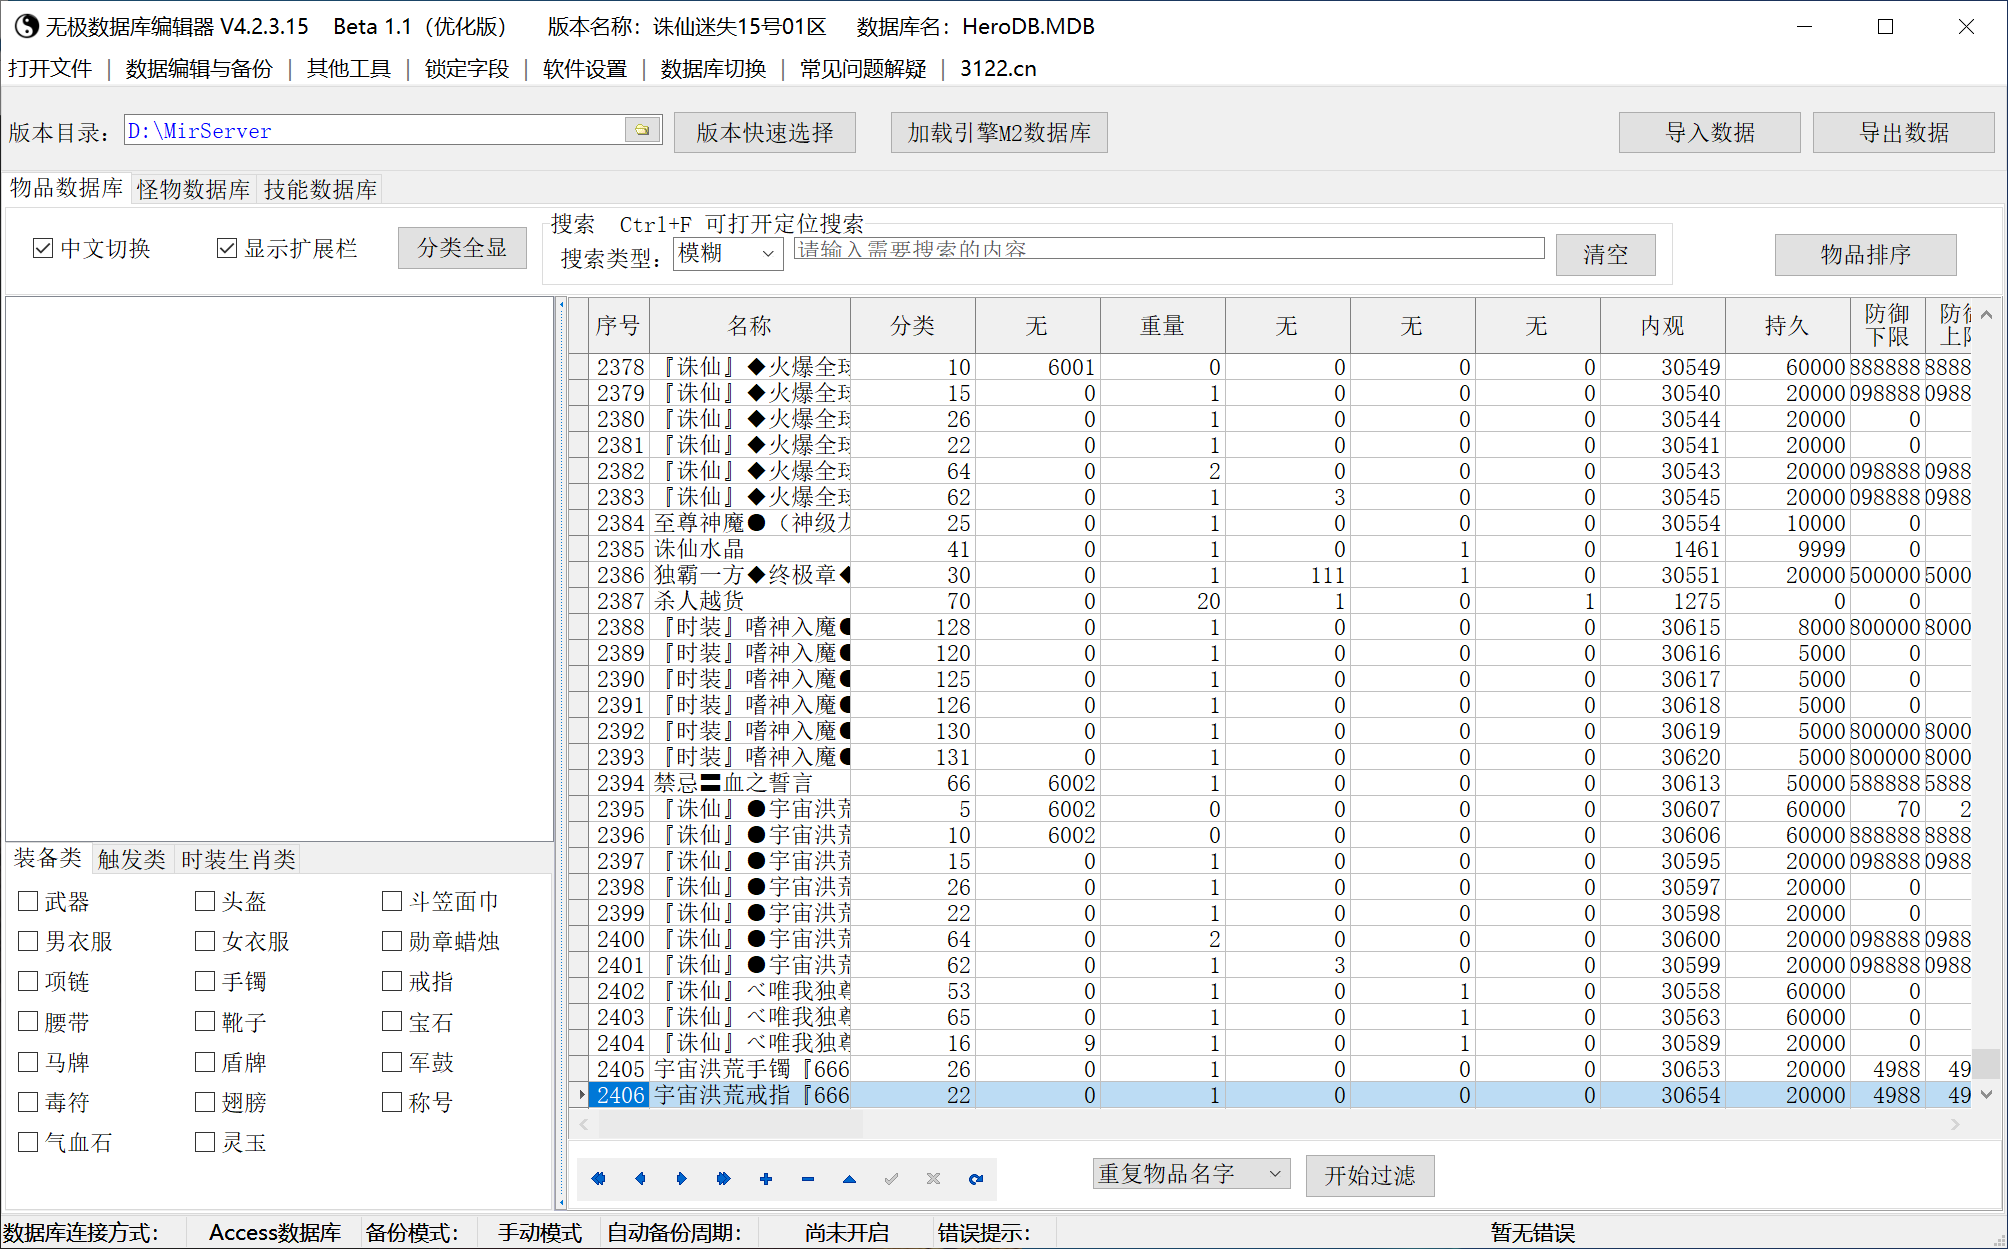This screenshot has width=2008, height=1249.
Task: Open 其他工具 menu
Action: pyautogui.click(x=349, y=69)
